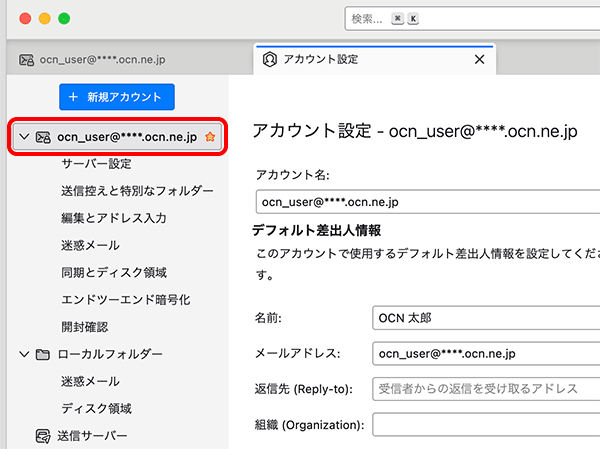Select 編集とアドレス入力 in sidebar
The image size is (600, 449).
coord(113,218)
